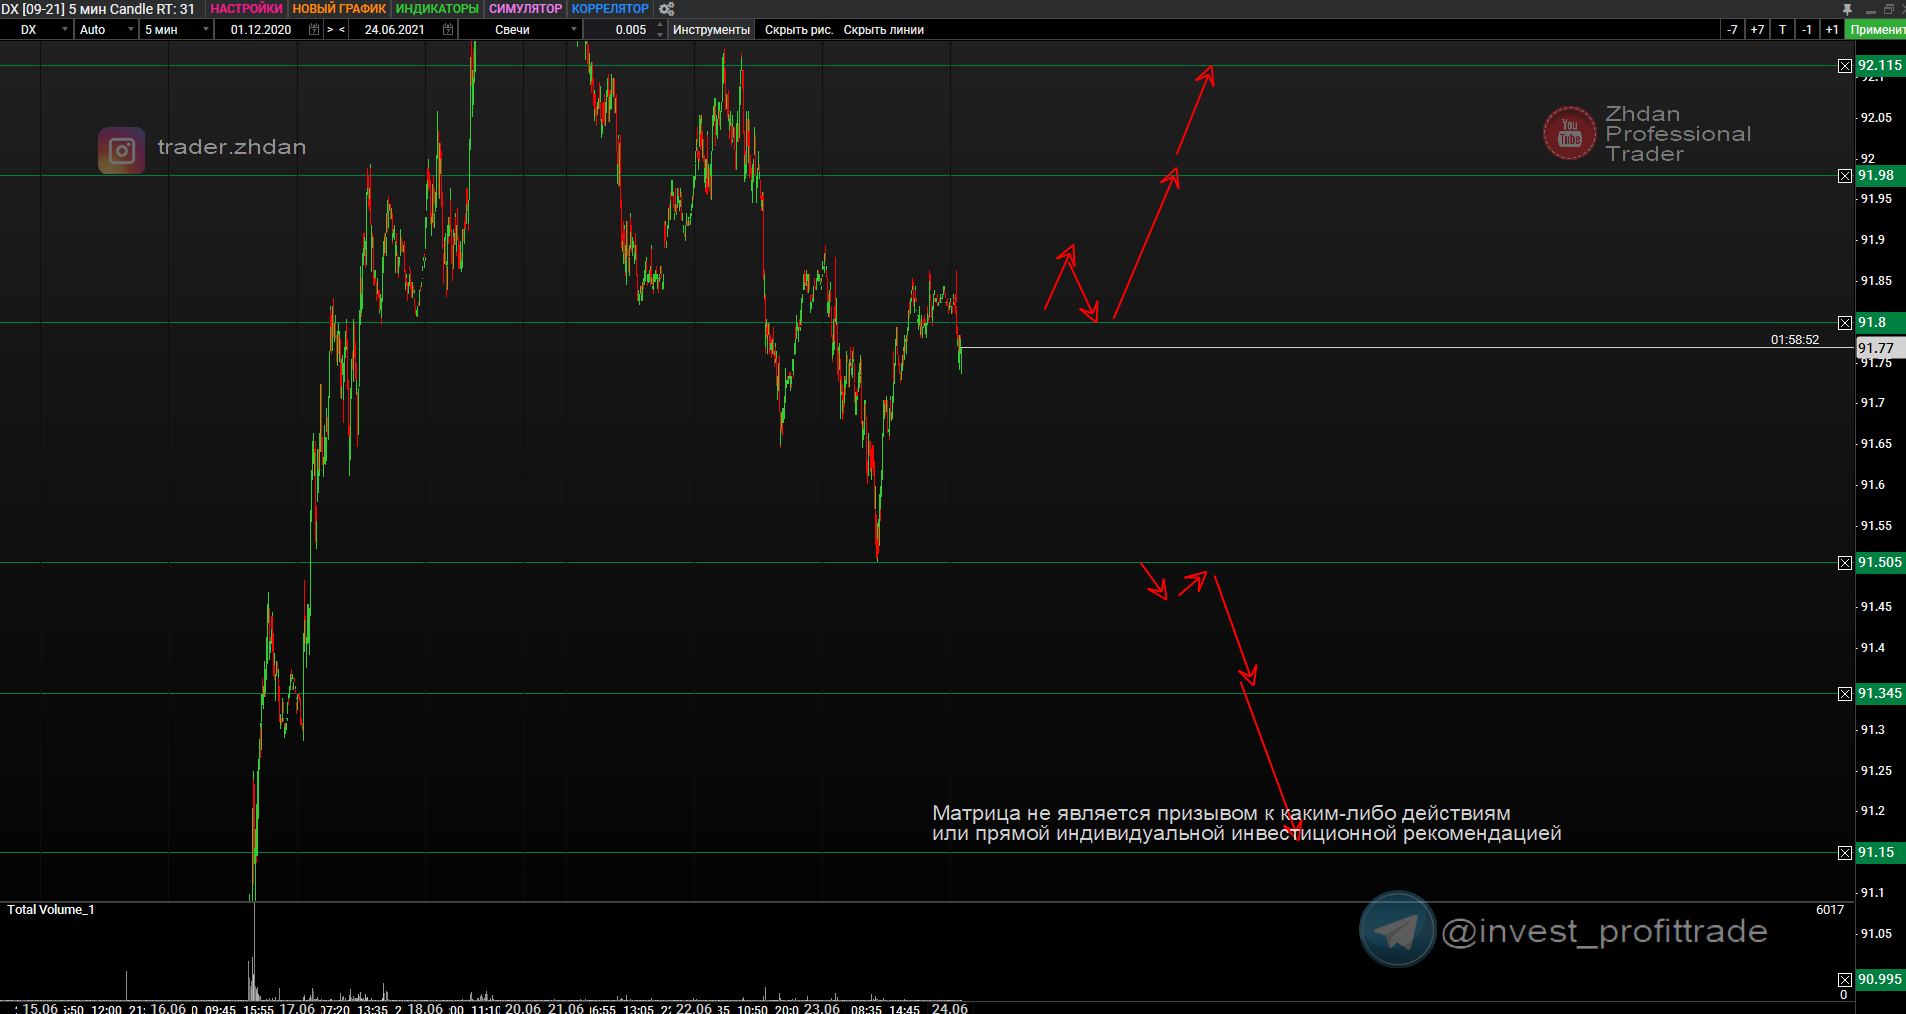1906x1014 pixels.
Task: Click the current price label 91.77
Action: (1880, 348)
